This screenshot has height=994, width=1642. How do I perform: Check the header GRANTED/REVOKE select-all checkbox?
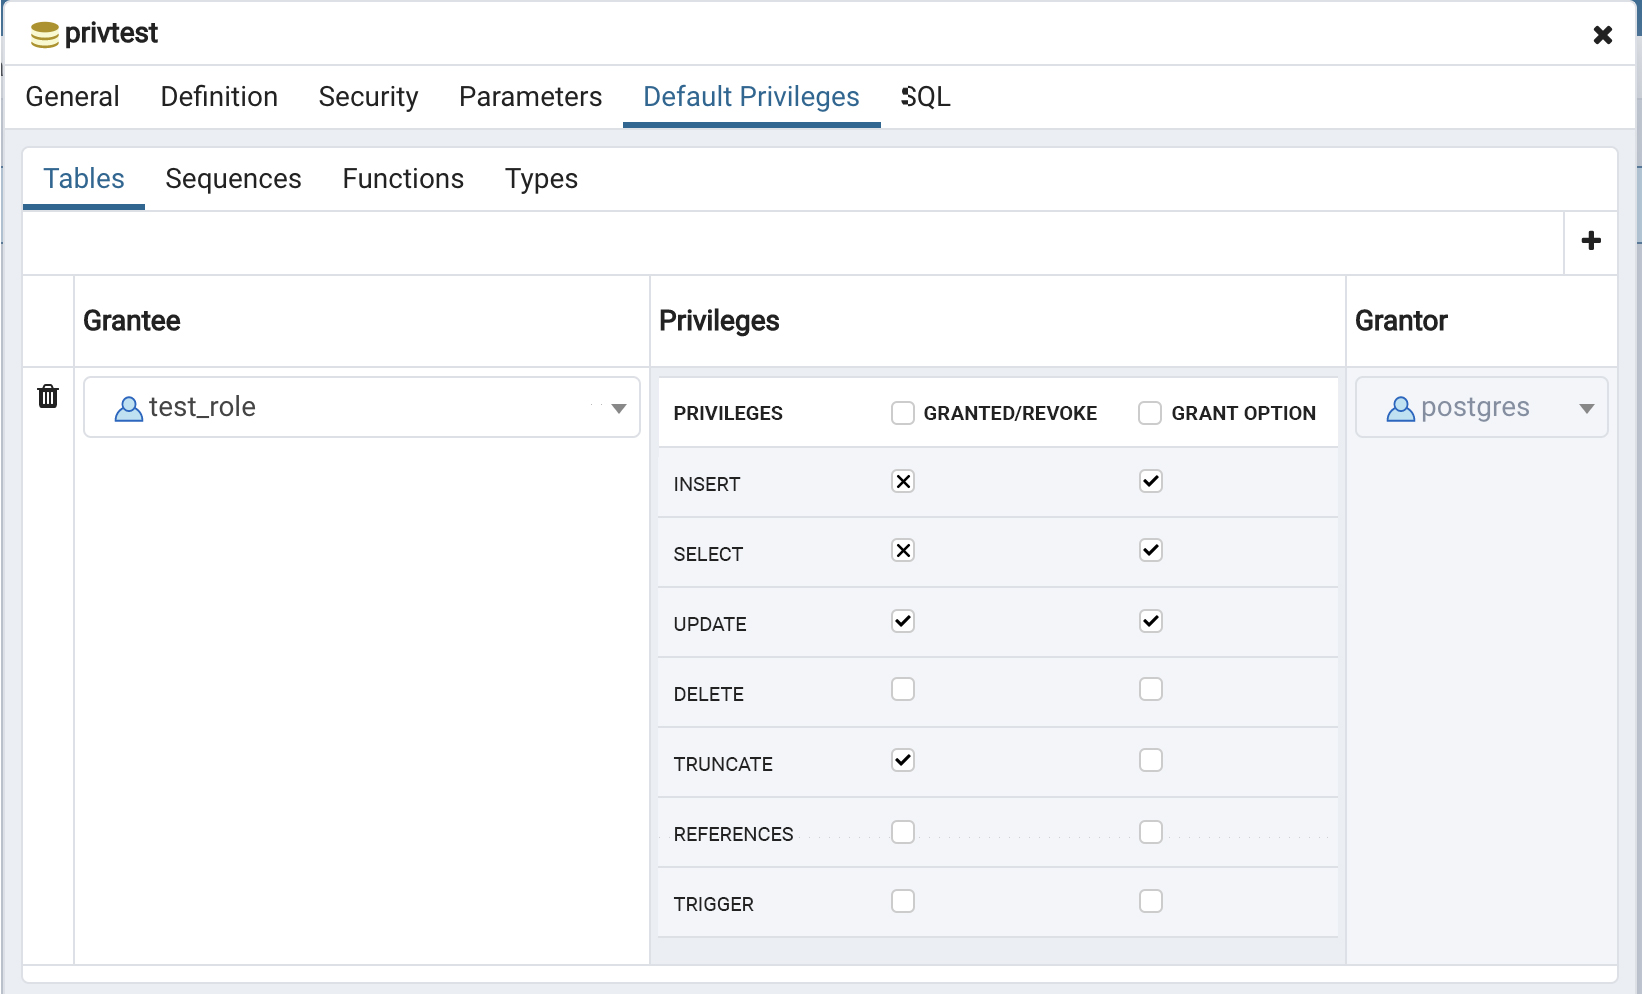coord(903,413)
